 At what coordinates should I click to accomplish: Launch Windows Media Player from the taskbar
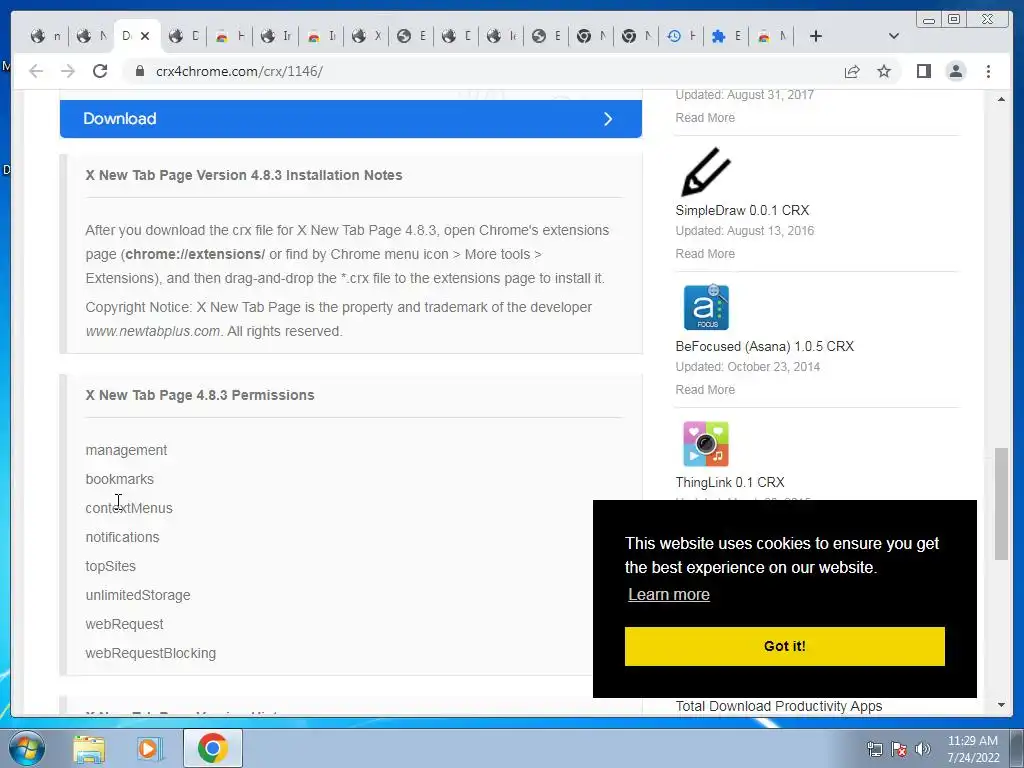click(x=149, y=748)
